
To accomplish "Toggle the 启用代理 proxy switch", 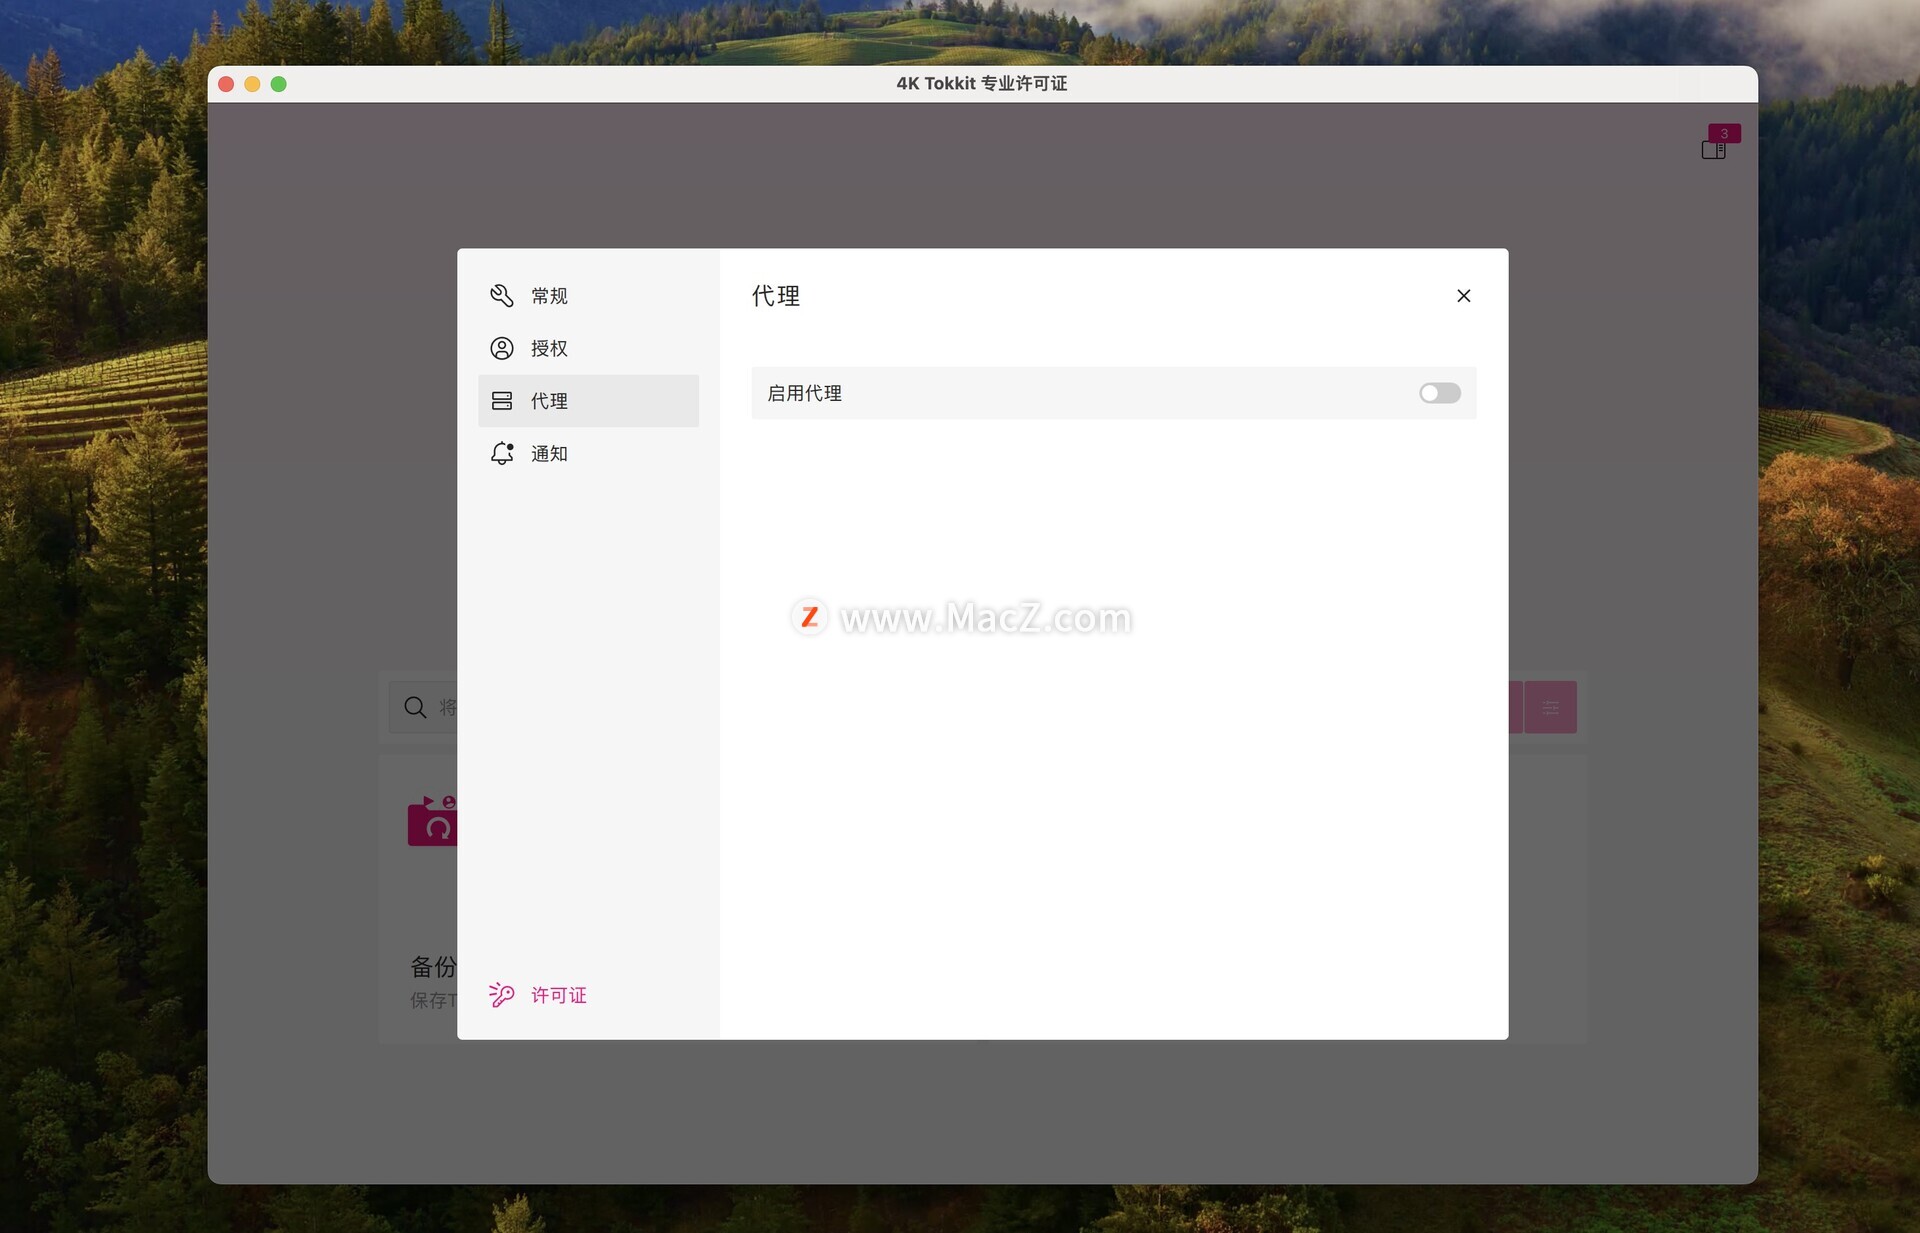I will (1440, 393).
